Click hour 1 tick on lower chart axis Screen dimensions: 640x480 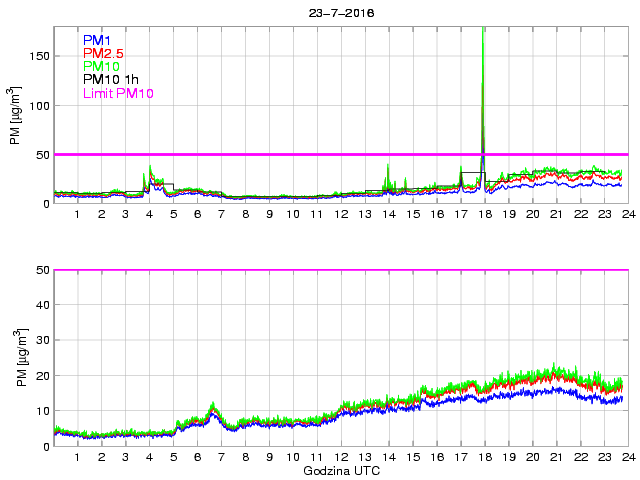coord(78,457)
